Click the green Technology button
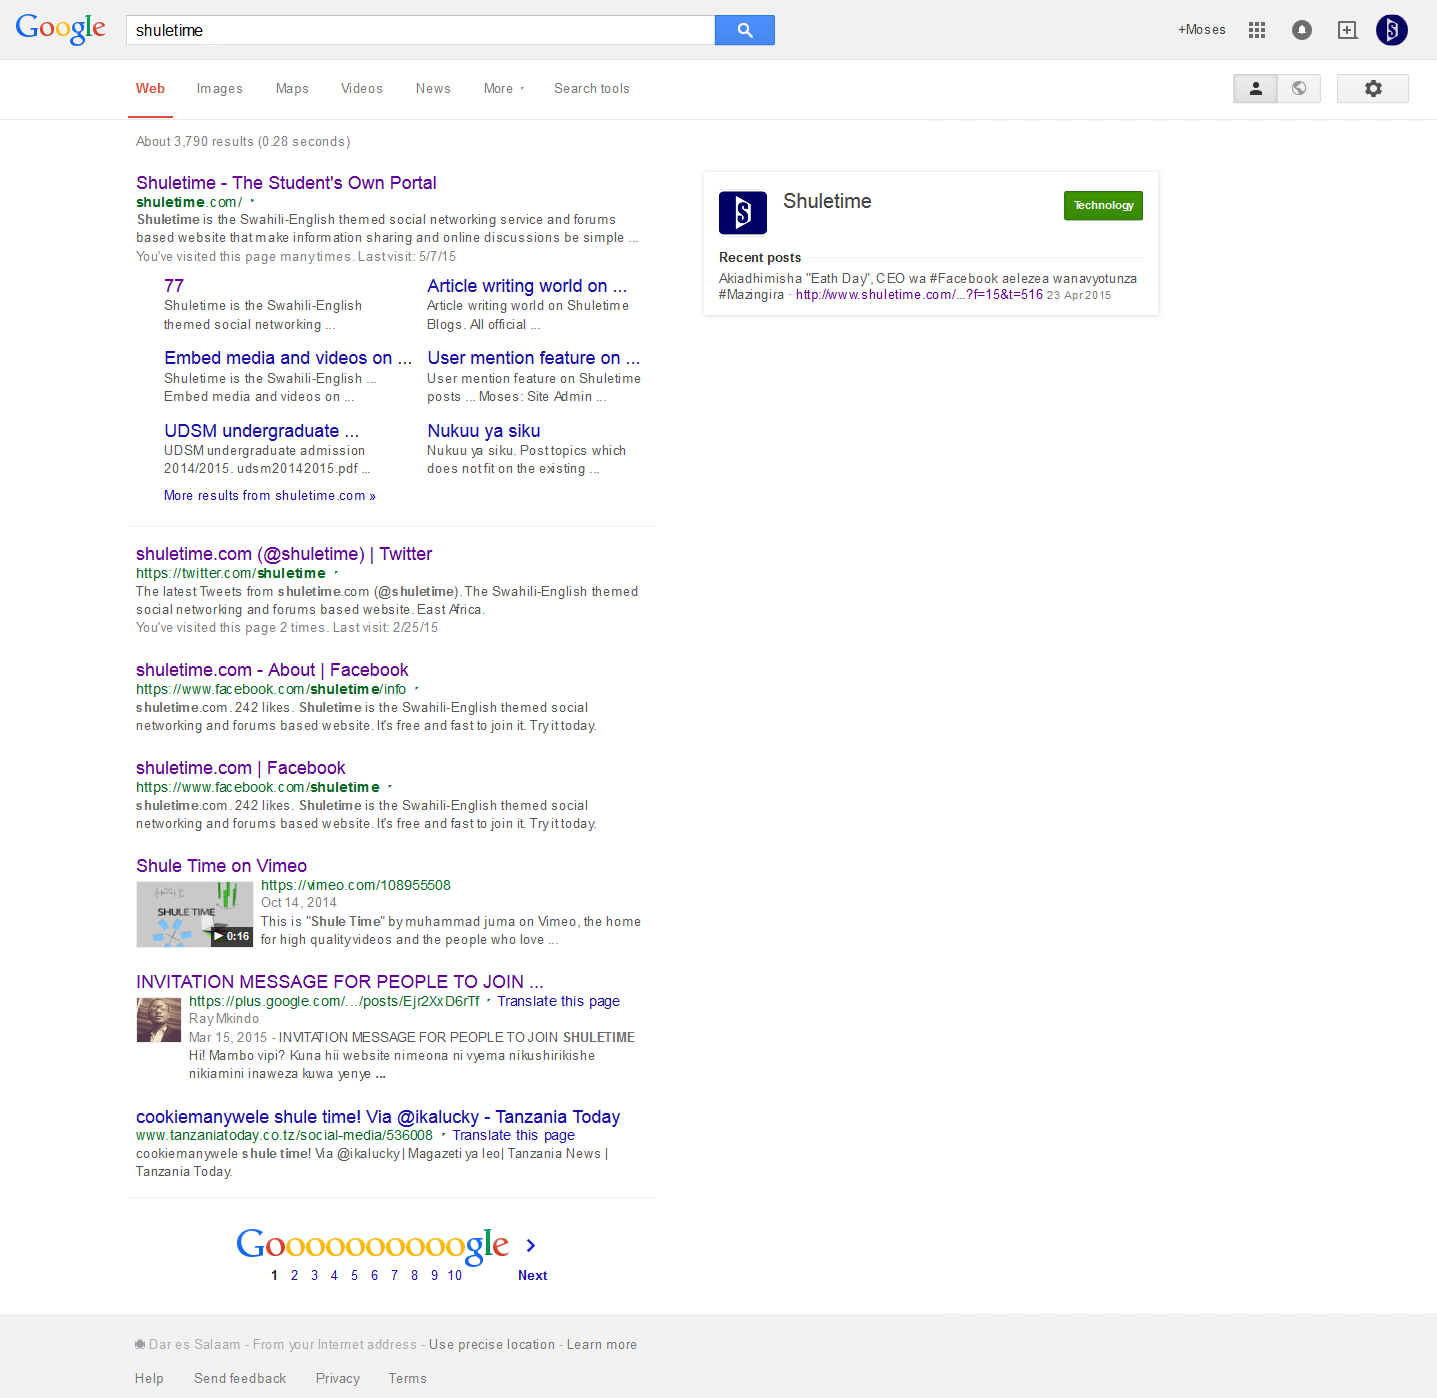The width and height of the screenshot is (1437, 1398). click(x=1103, y=205)
